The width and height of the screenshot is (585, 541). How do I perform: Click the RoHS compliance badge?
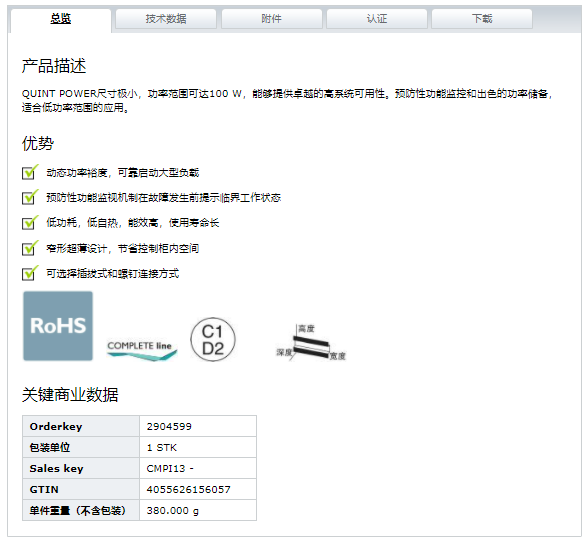tap(58, 326)
